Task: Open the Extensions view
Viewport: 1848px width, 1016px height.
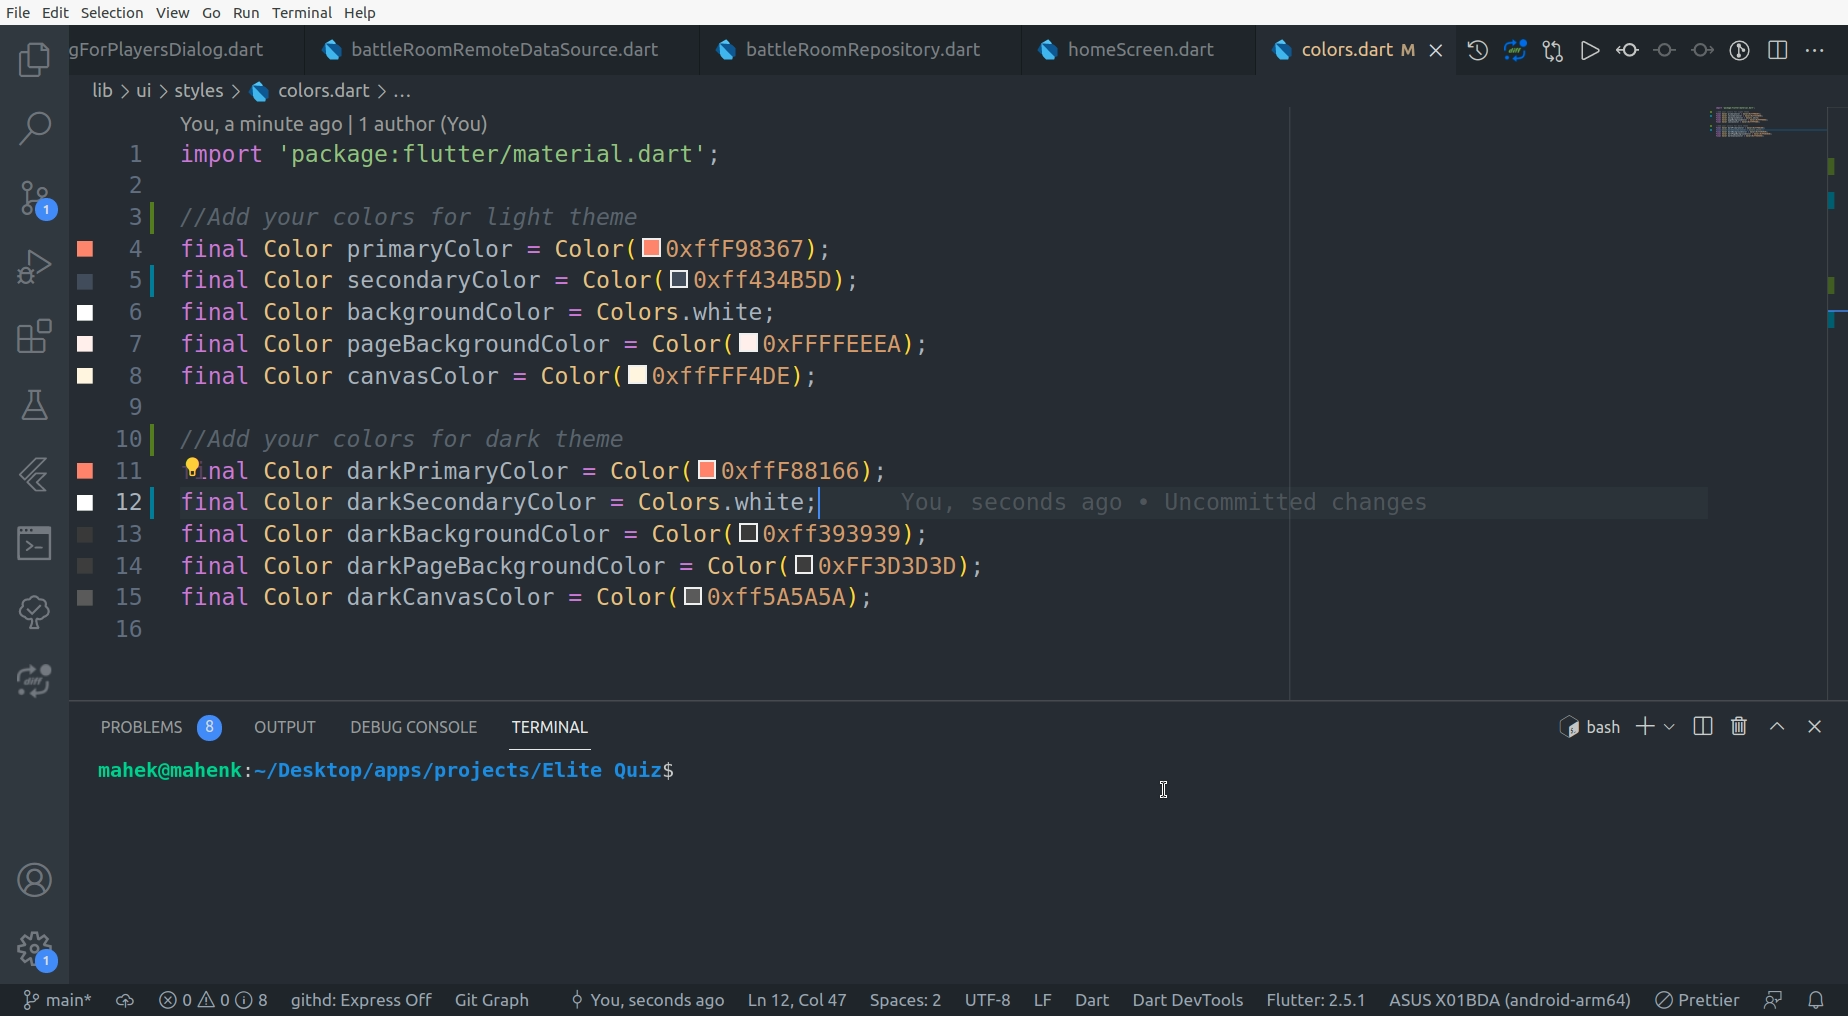Action: click(x=34, y=336)
